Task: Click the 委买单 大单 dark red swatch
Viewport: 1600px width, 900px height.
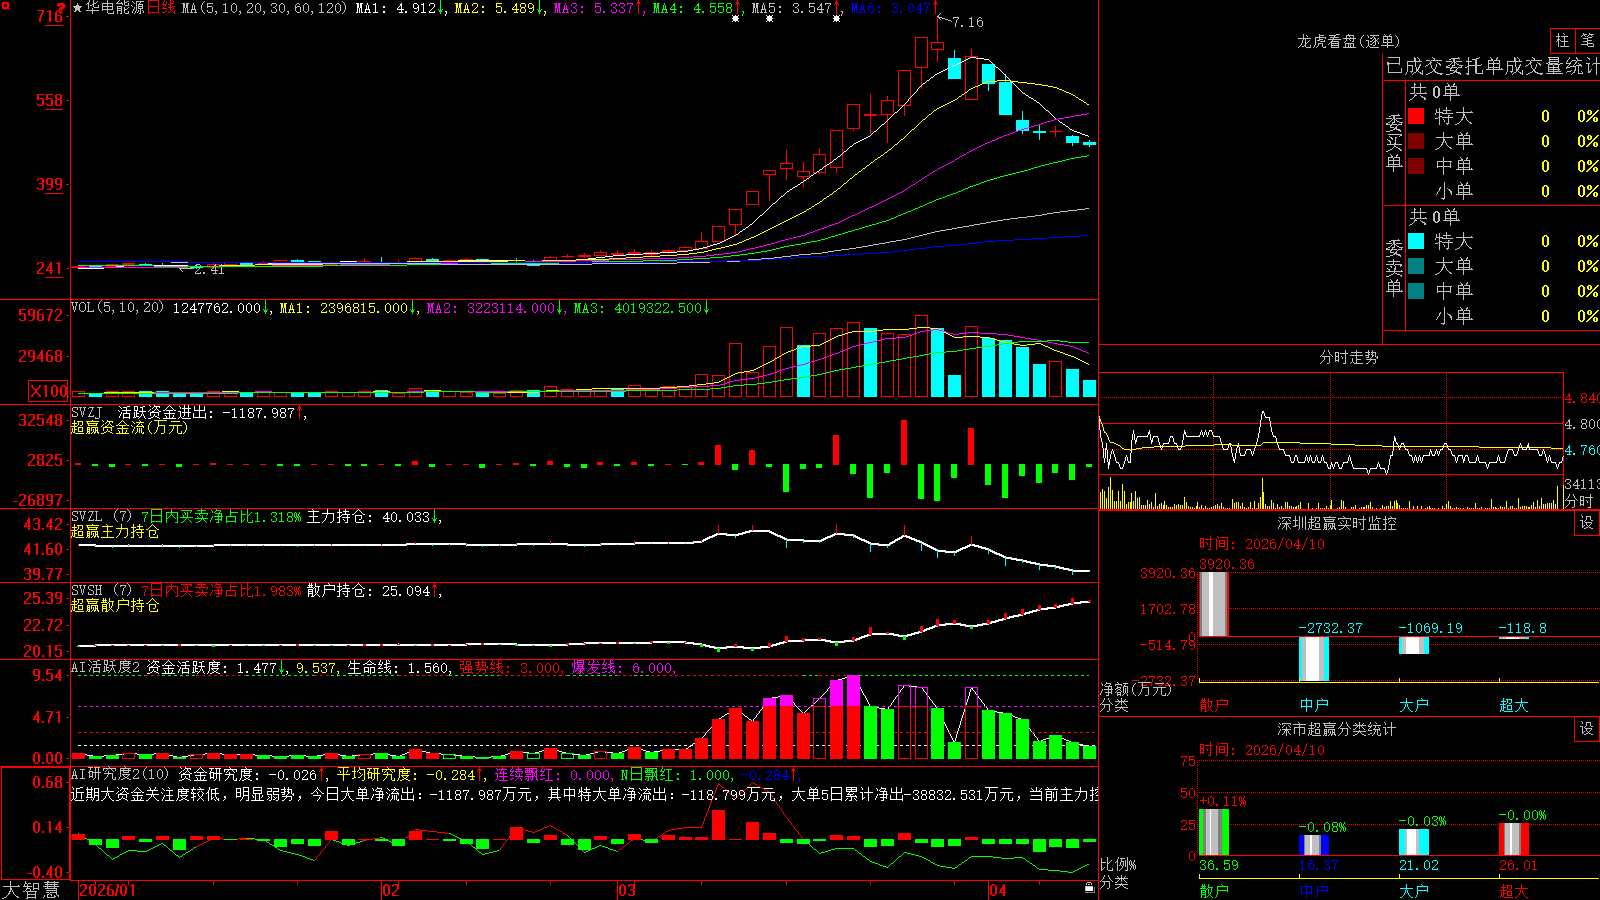Action: click(x=1416, y=141)
